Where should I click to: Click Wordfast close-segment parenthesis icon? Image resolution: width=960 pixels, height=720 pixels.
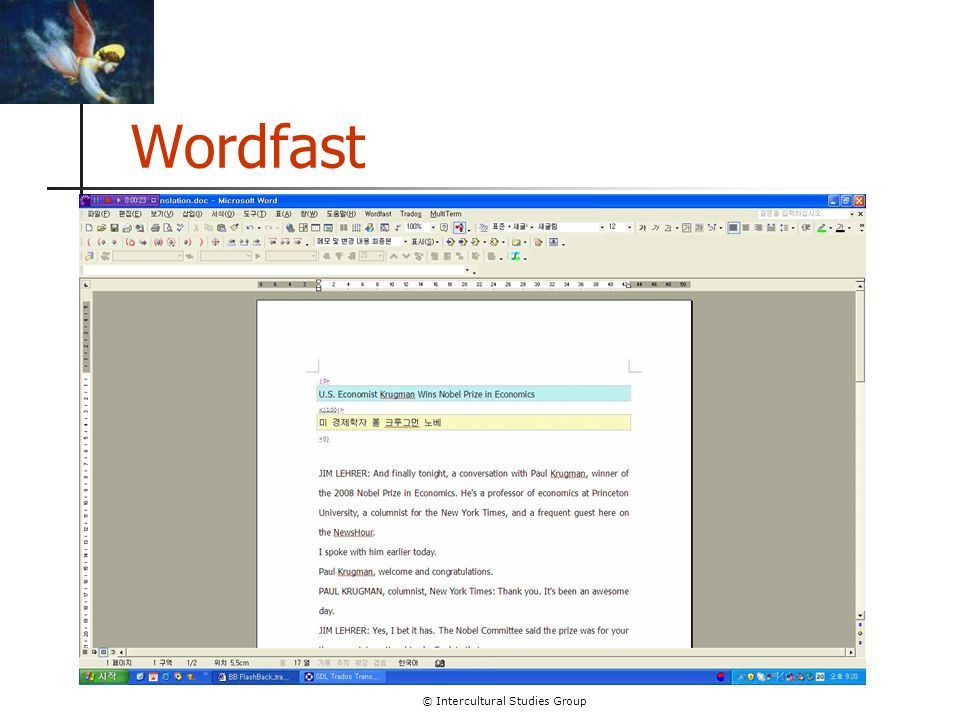pyautogui.click(x=201, y=242)
